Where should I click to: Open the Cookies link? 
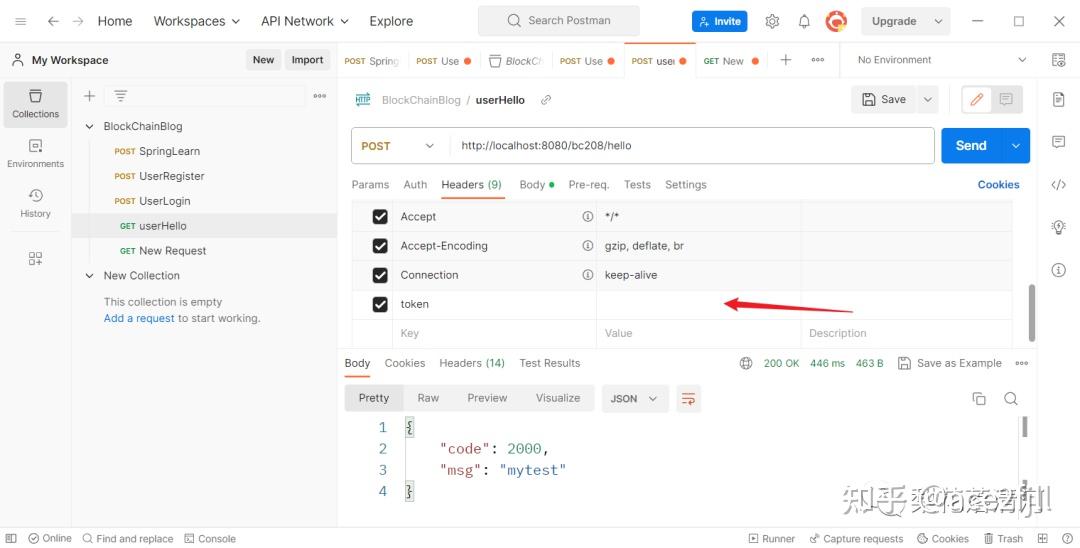pos(998,185)
